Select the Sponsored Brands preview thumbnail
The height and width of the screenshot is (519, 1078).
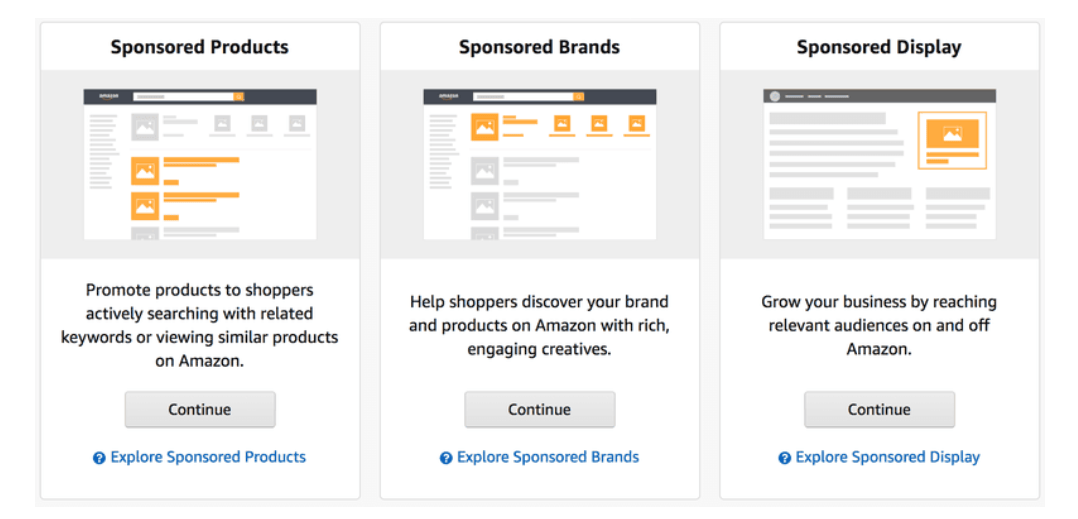pos(540,164)
